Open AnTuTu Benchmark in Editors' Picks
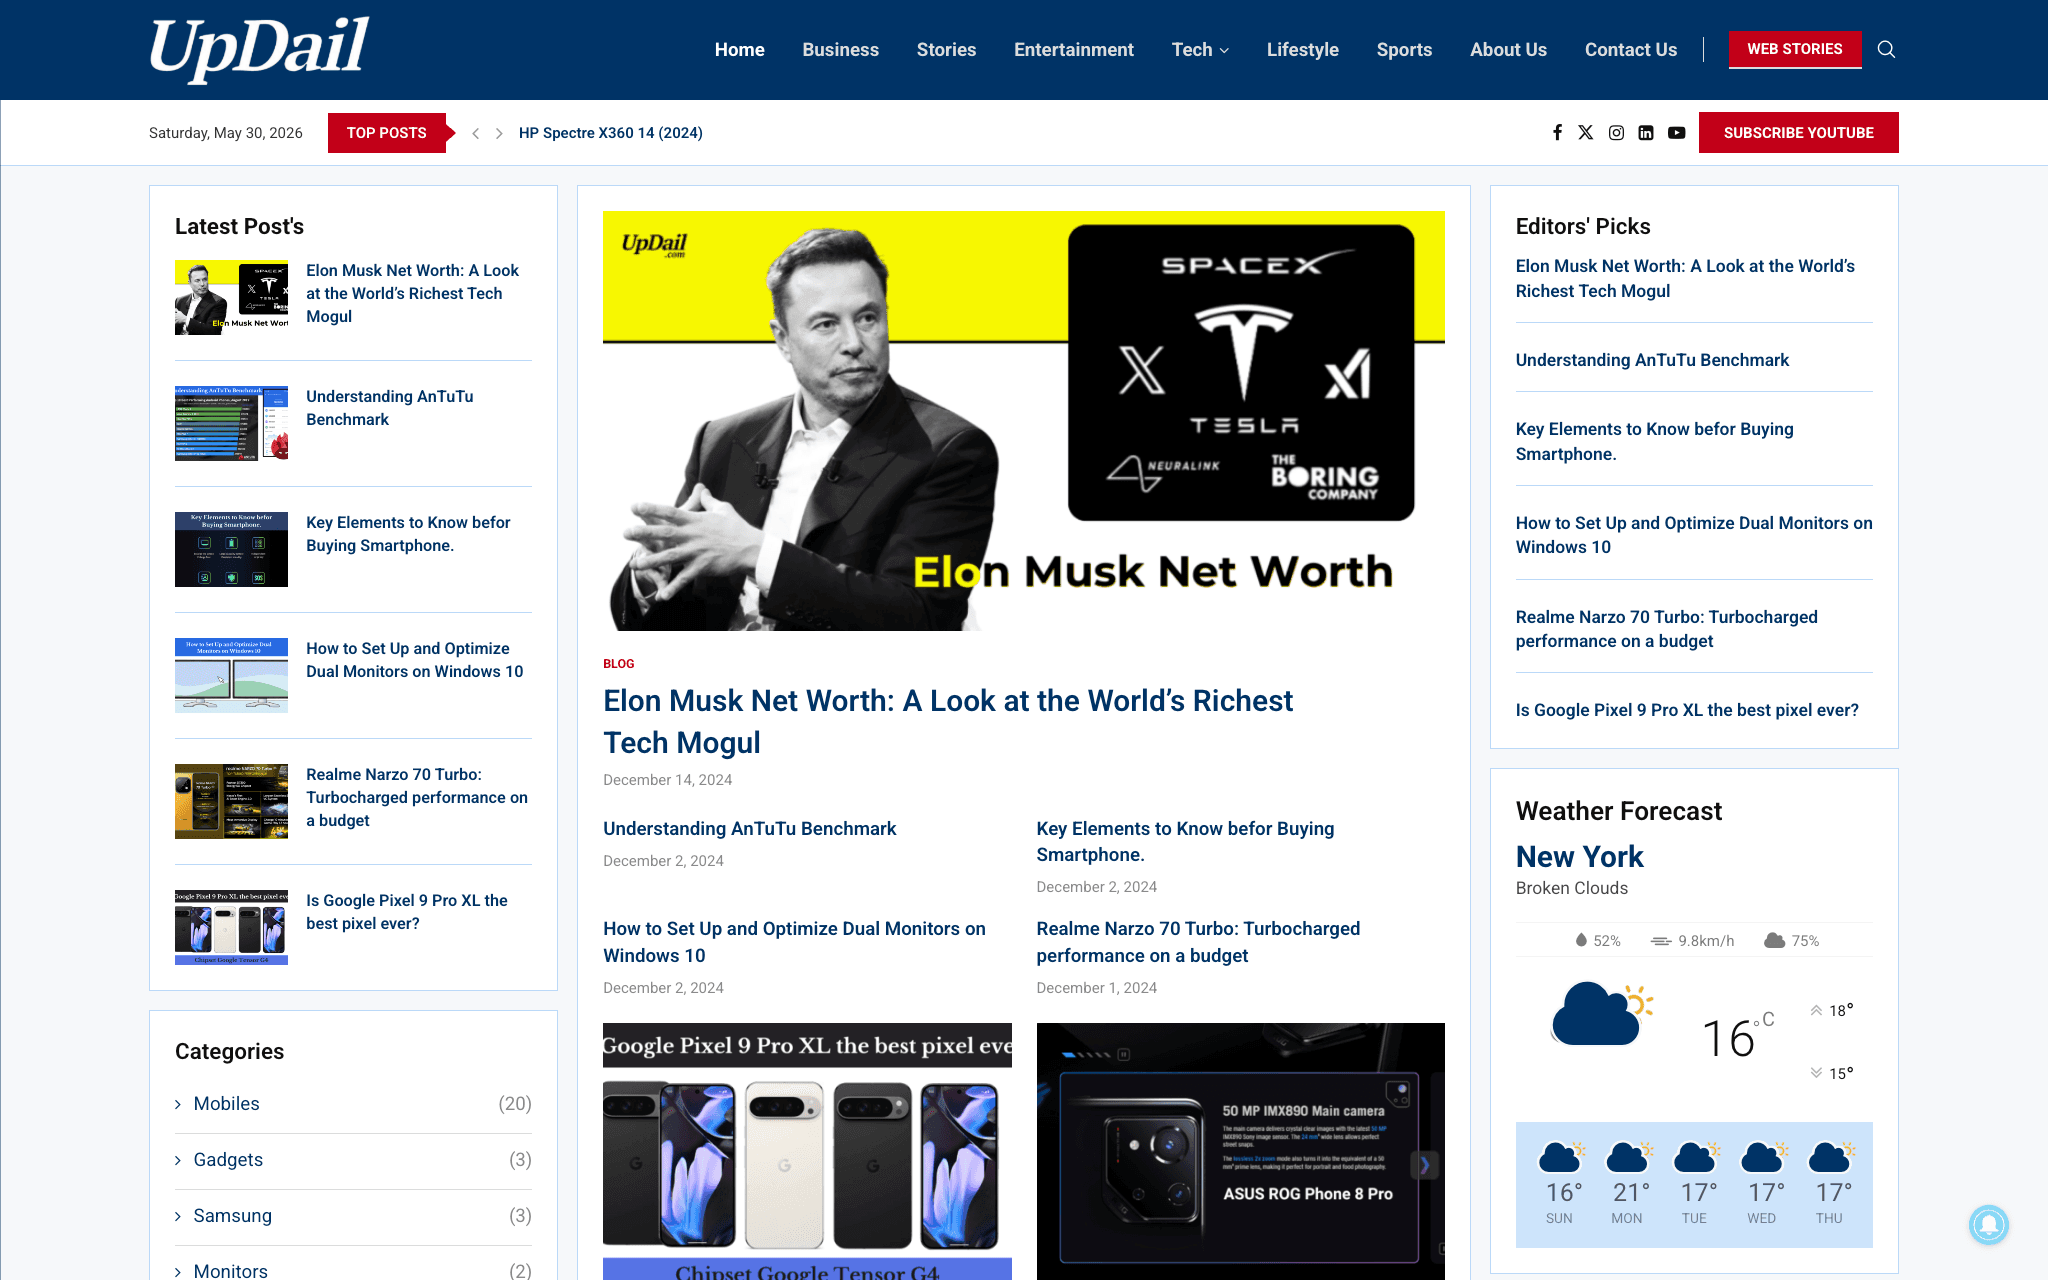The width and height of the screenshot is (2048, 1280). pyautogui.click(x=1652, y=360)
